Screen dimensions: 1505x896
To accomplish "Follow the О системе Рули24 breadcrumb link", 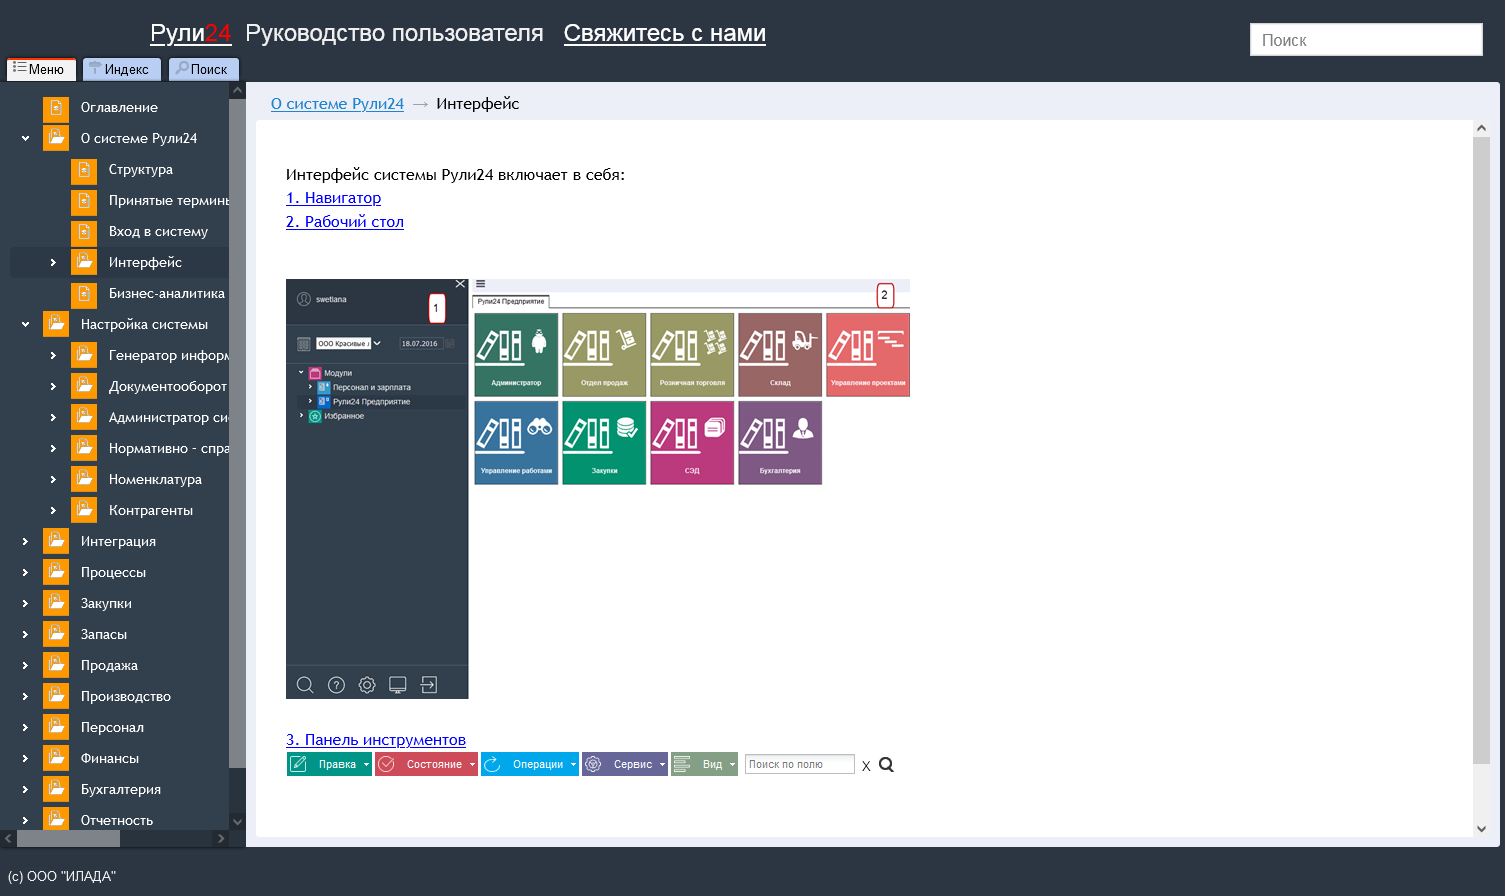I will coord(337,103).
